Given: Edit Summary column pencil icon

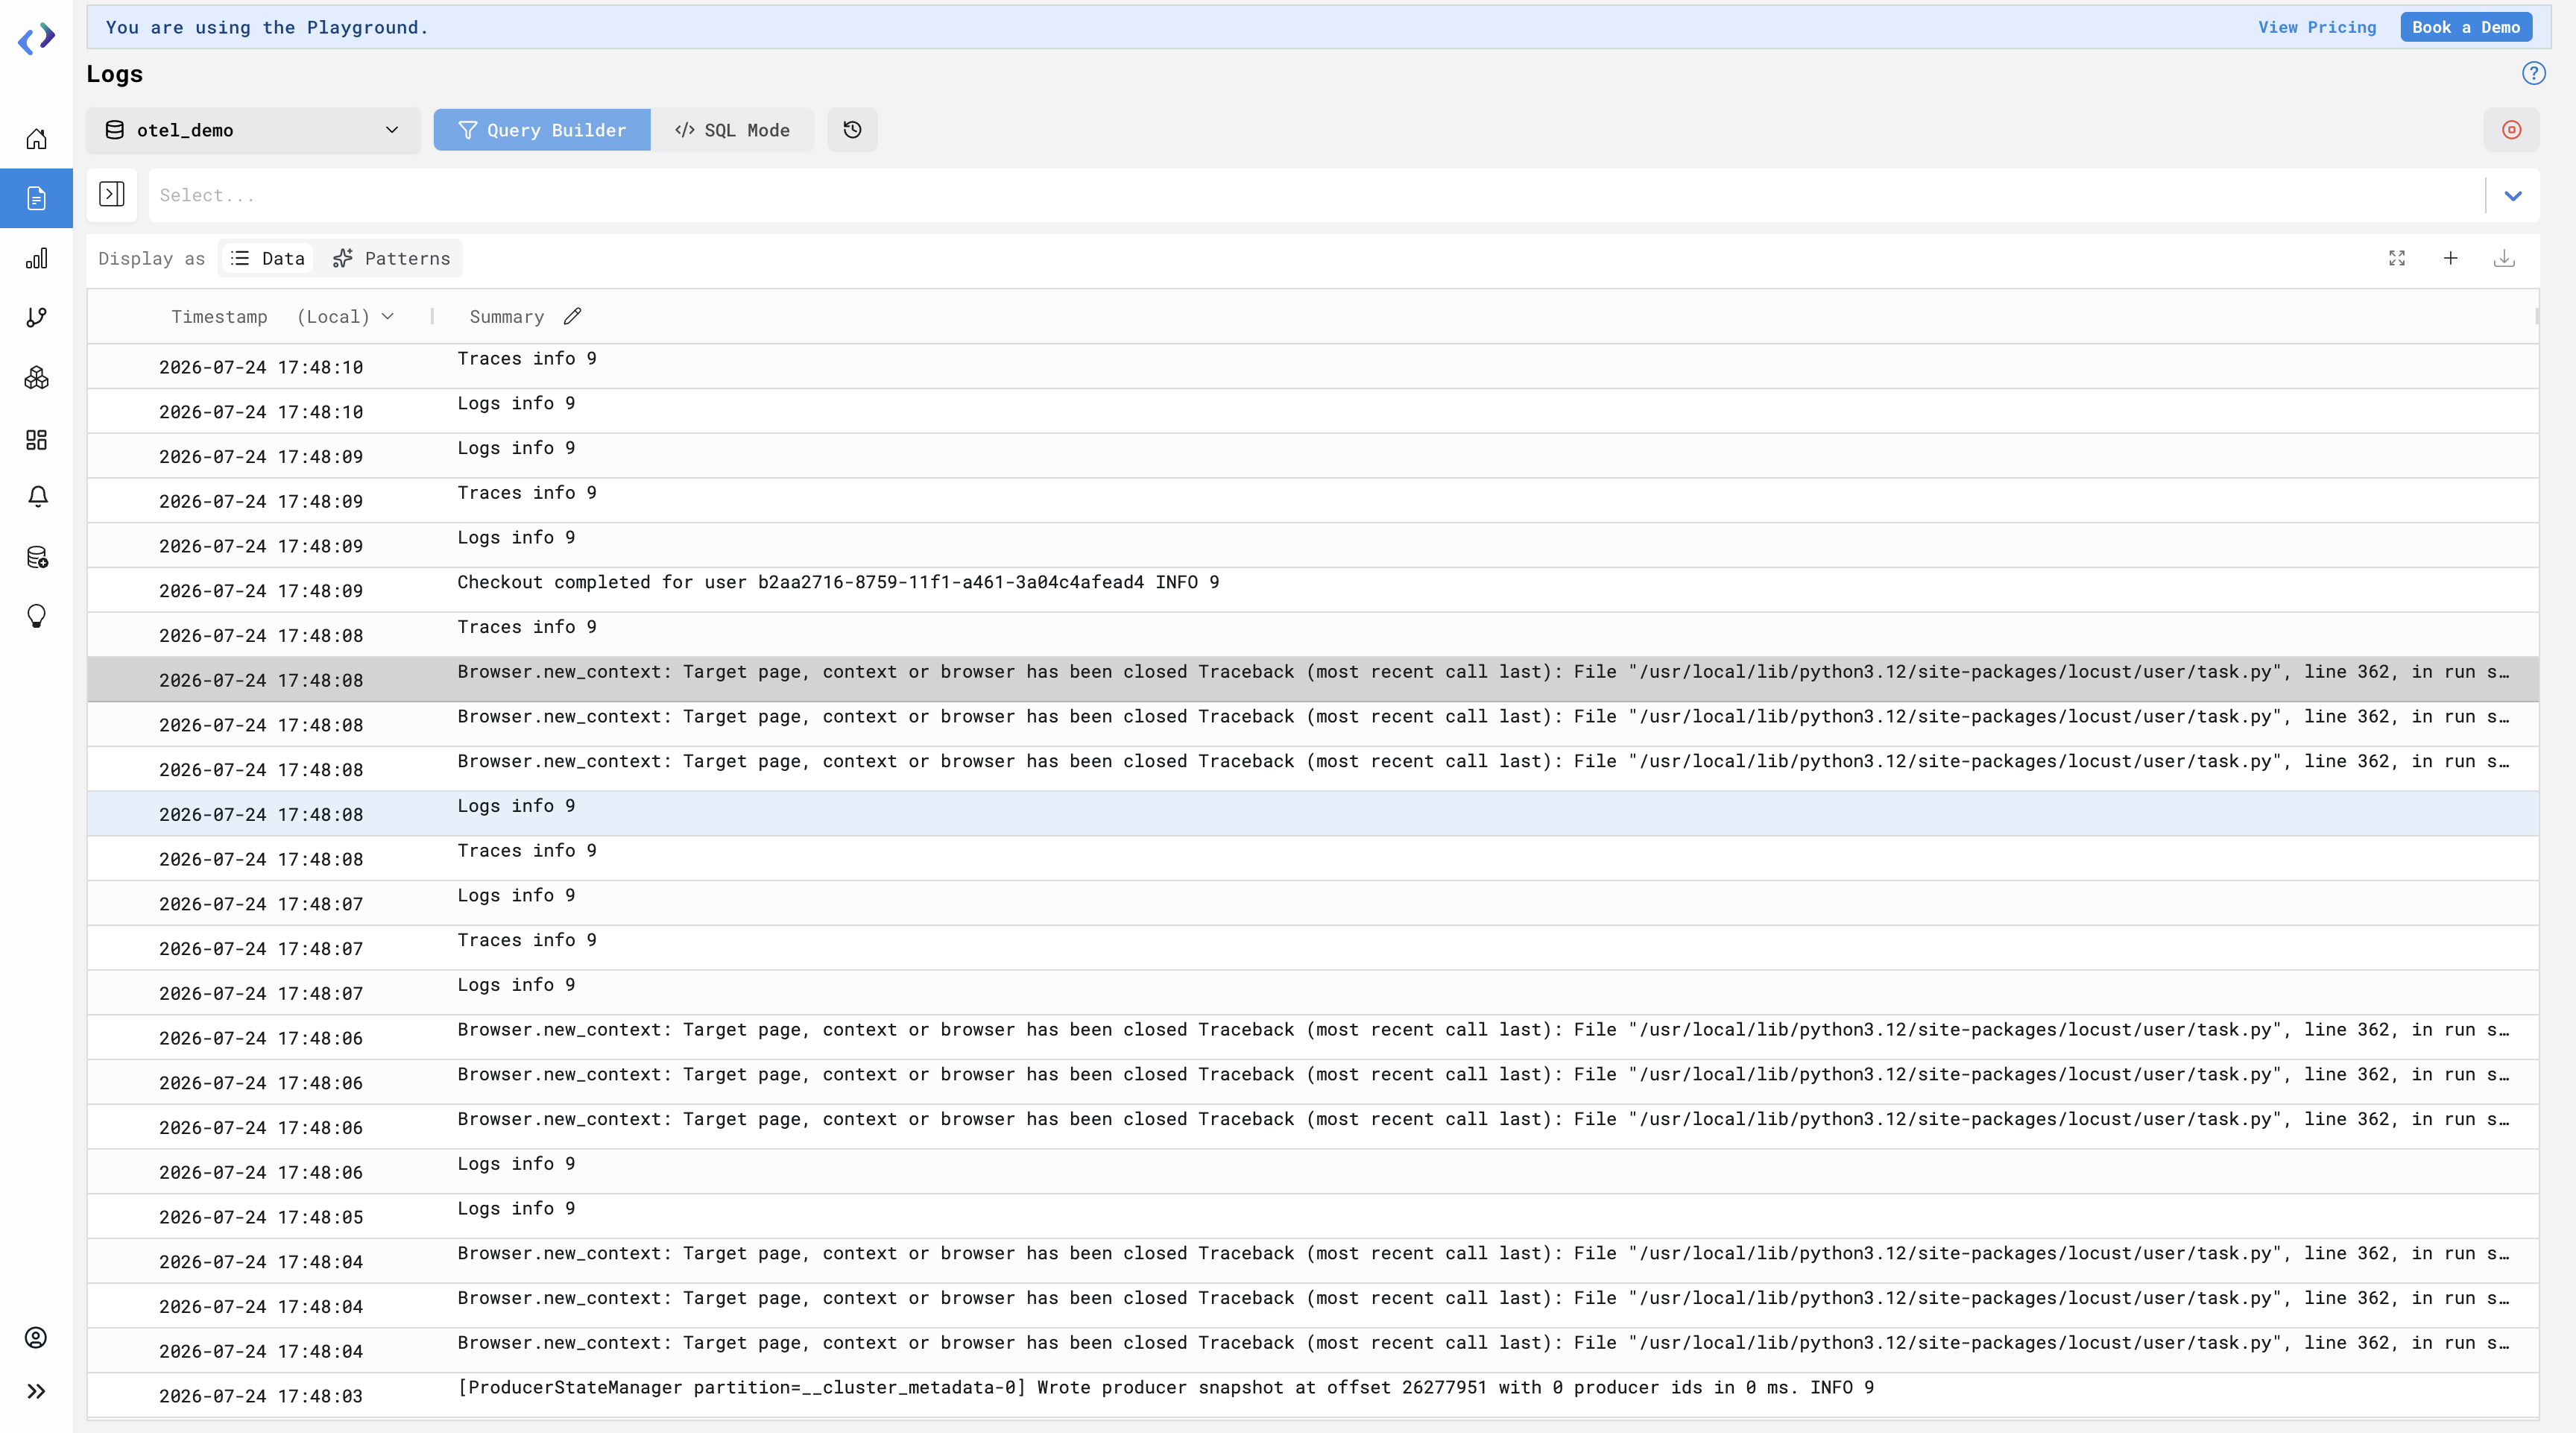Looking at the screenshot, I should (x=572, y=316).
